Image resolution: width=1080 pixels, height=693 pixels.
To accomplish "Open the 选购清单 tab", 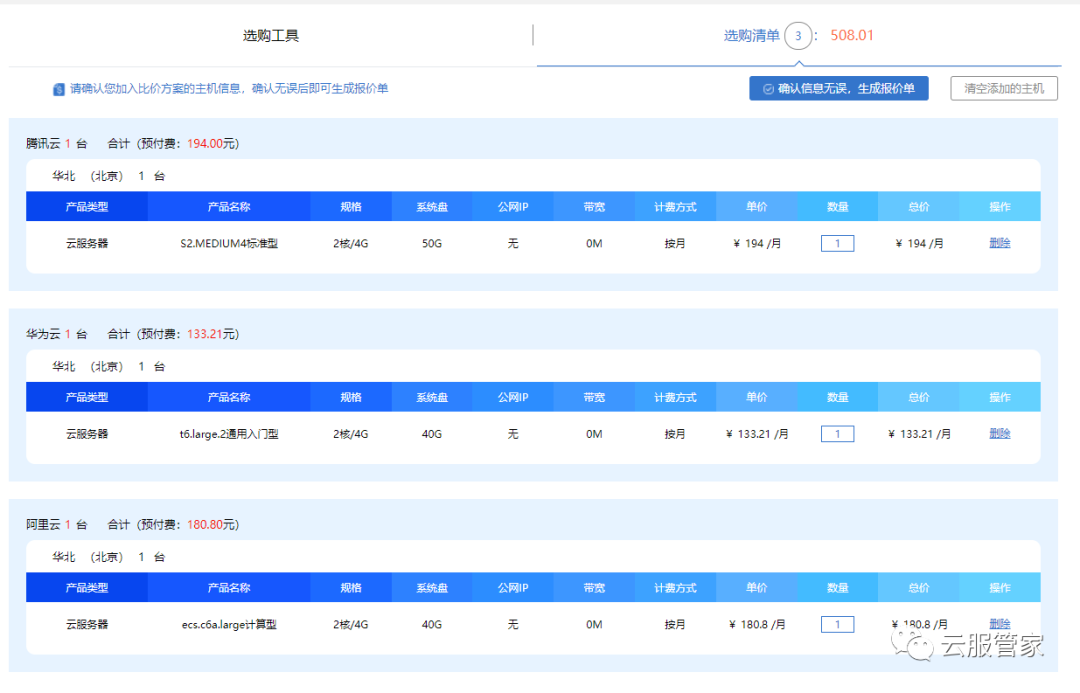I will point(751,36).
